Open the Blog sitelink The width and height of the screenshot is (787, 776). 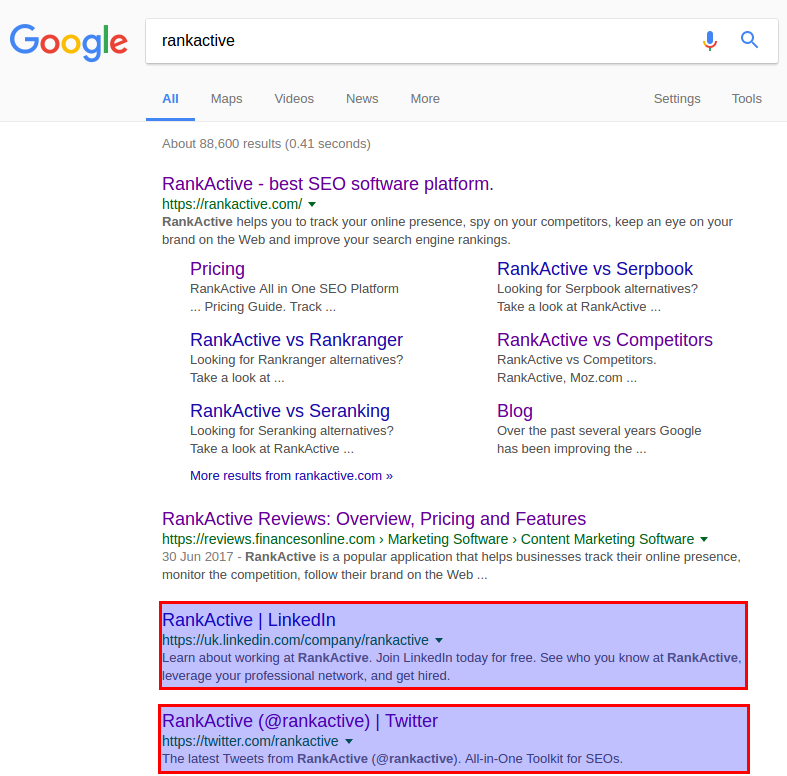(514, 411)
